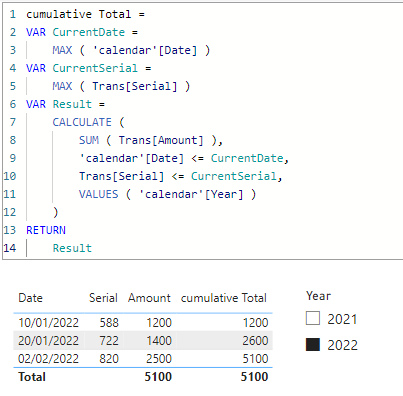
Task: Select the 10/01/2022 date cell
Action: tap(48, 322)
